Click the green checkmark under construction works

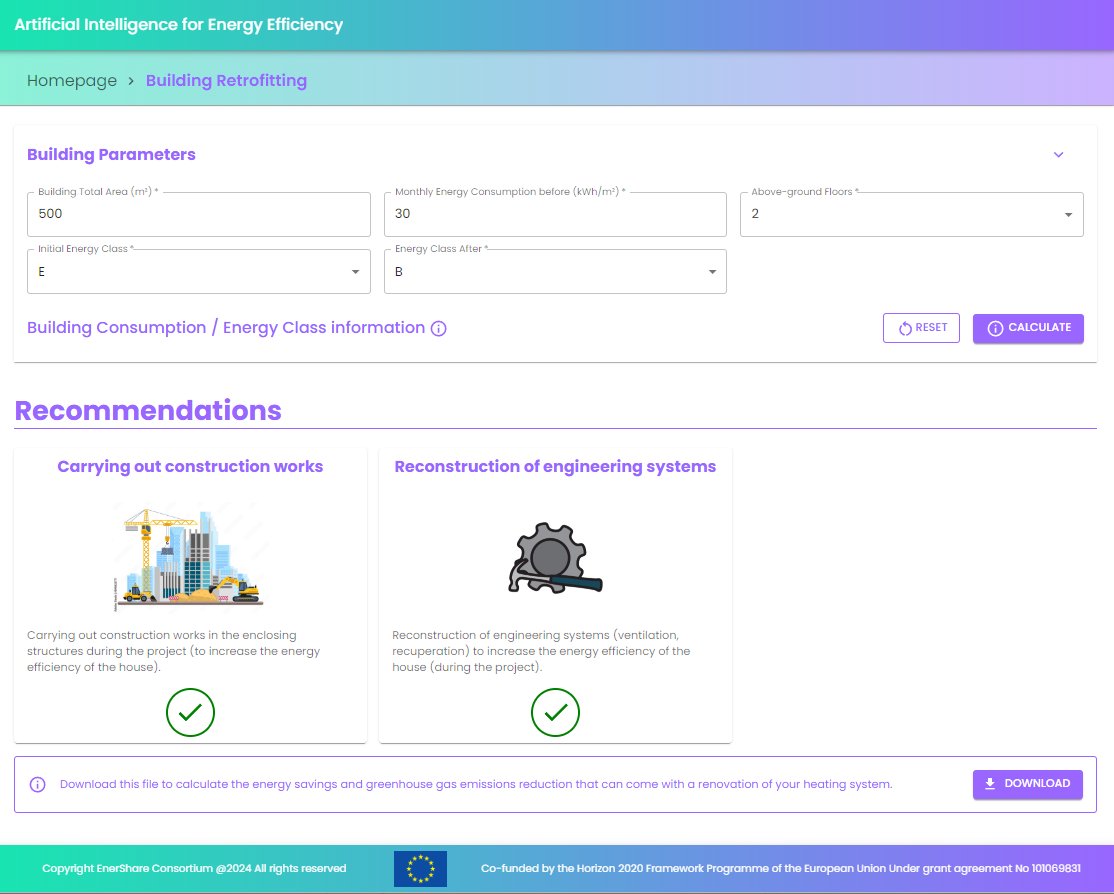click(190, 712)
